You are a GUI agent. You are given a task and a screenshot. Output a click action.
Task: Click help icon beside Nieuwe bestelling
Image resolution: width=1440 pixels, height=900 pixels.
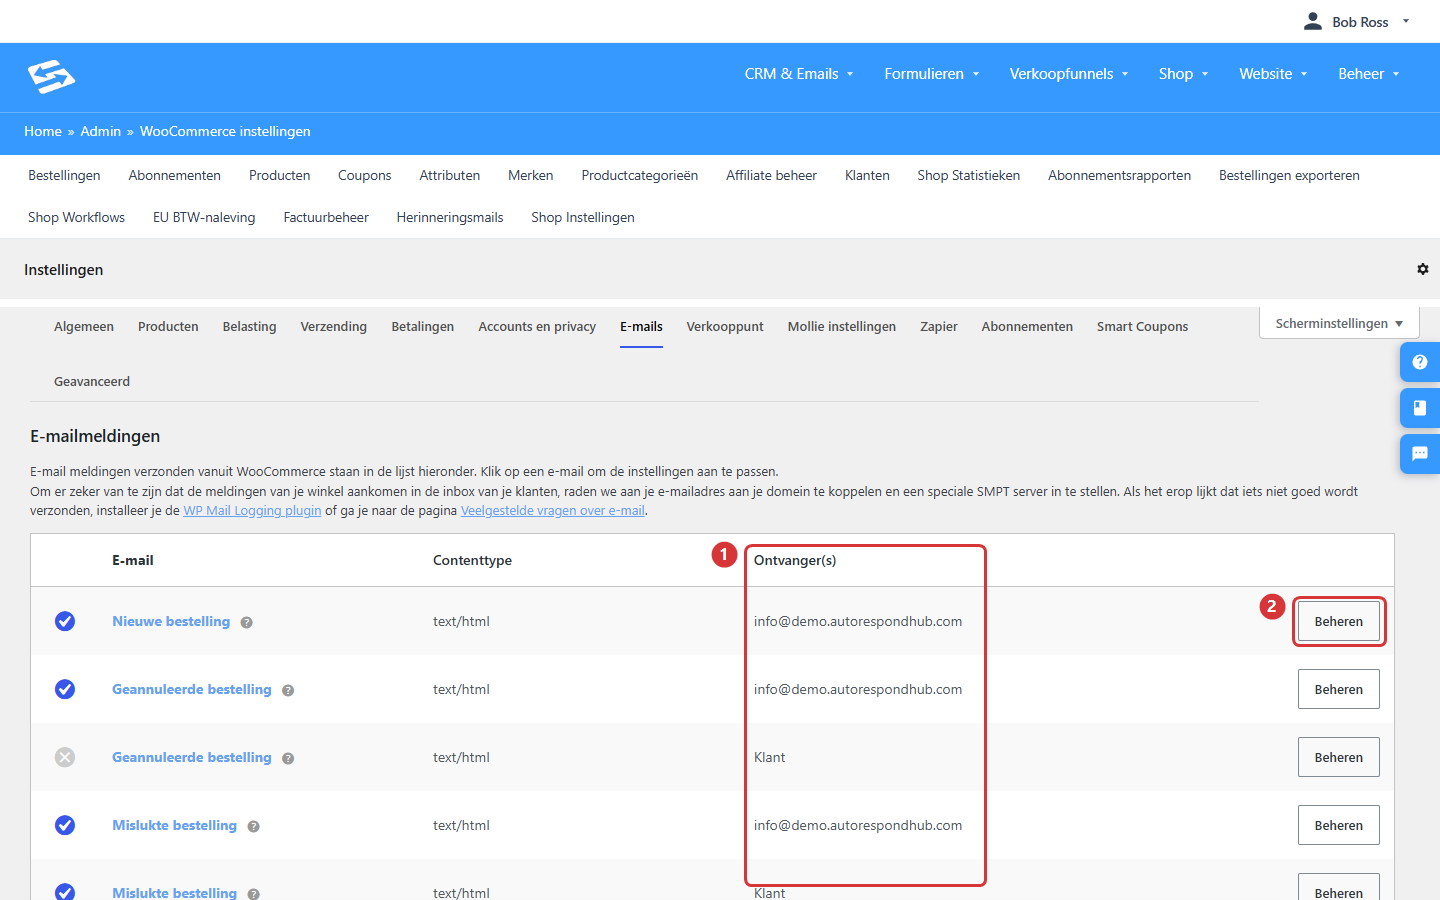[246, 622]
